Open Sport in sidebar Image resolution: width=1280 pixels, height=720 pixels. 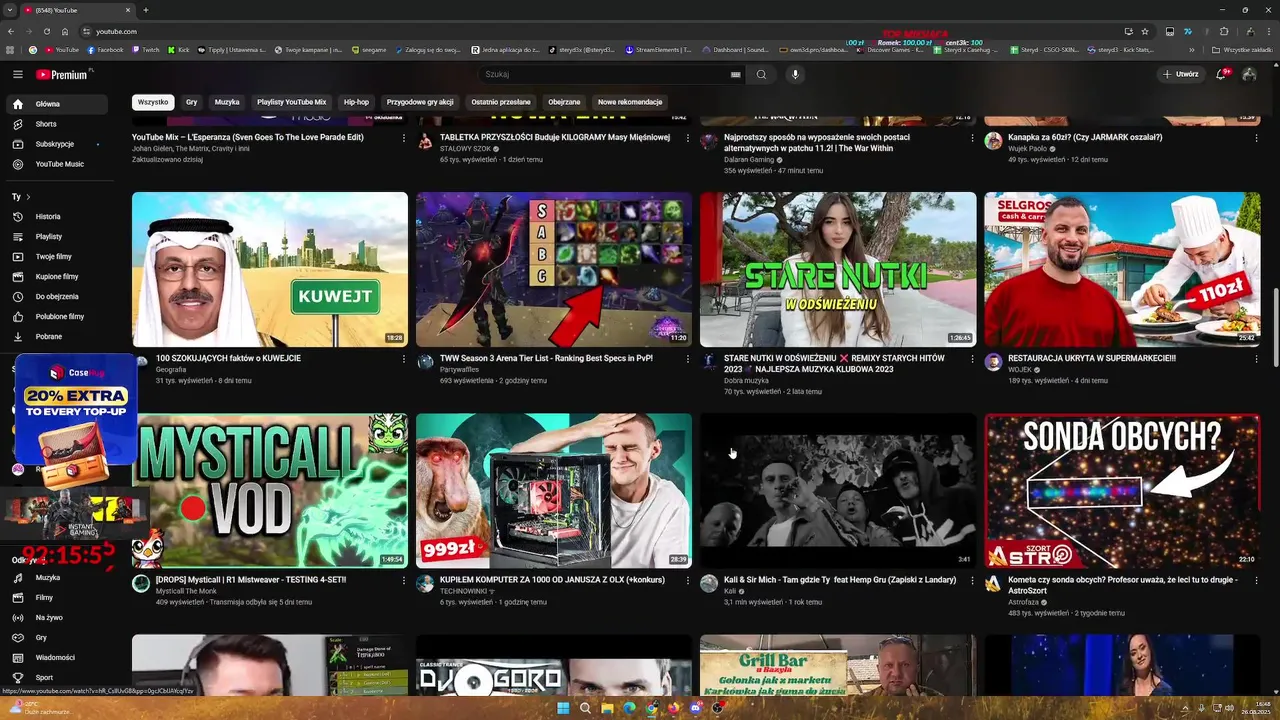click(x=56, y=677)
